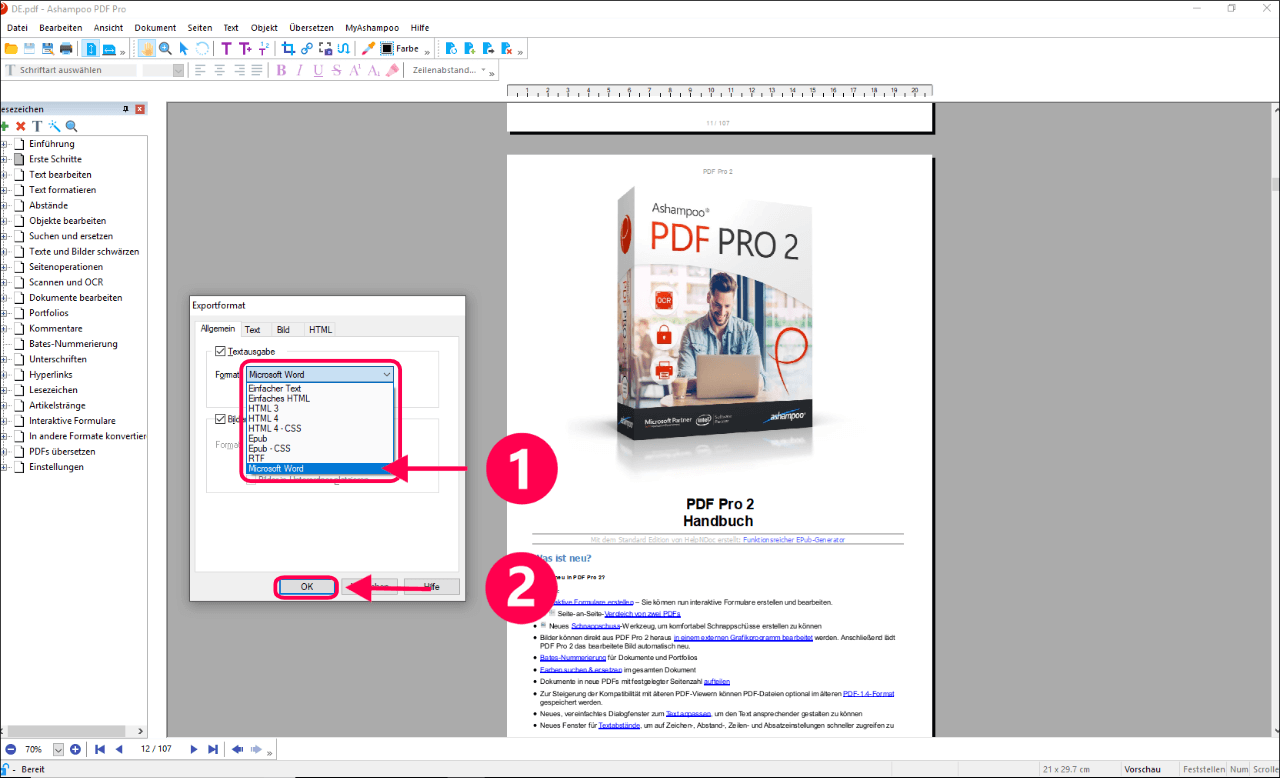The image size is (1280, 778).
Task: Select the blue arrow pointer tool
Action: click(x=183, y=48)
